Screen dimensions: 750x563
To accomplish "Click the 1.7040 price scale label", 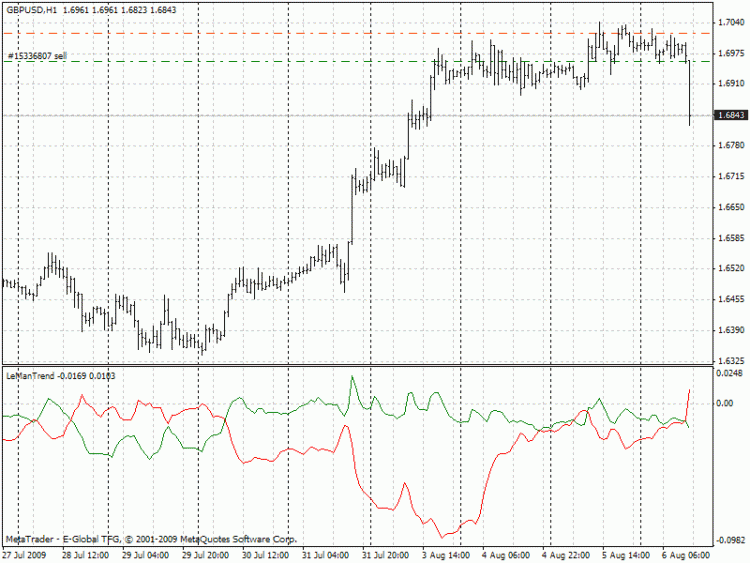I will pos(729,22).
